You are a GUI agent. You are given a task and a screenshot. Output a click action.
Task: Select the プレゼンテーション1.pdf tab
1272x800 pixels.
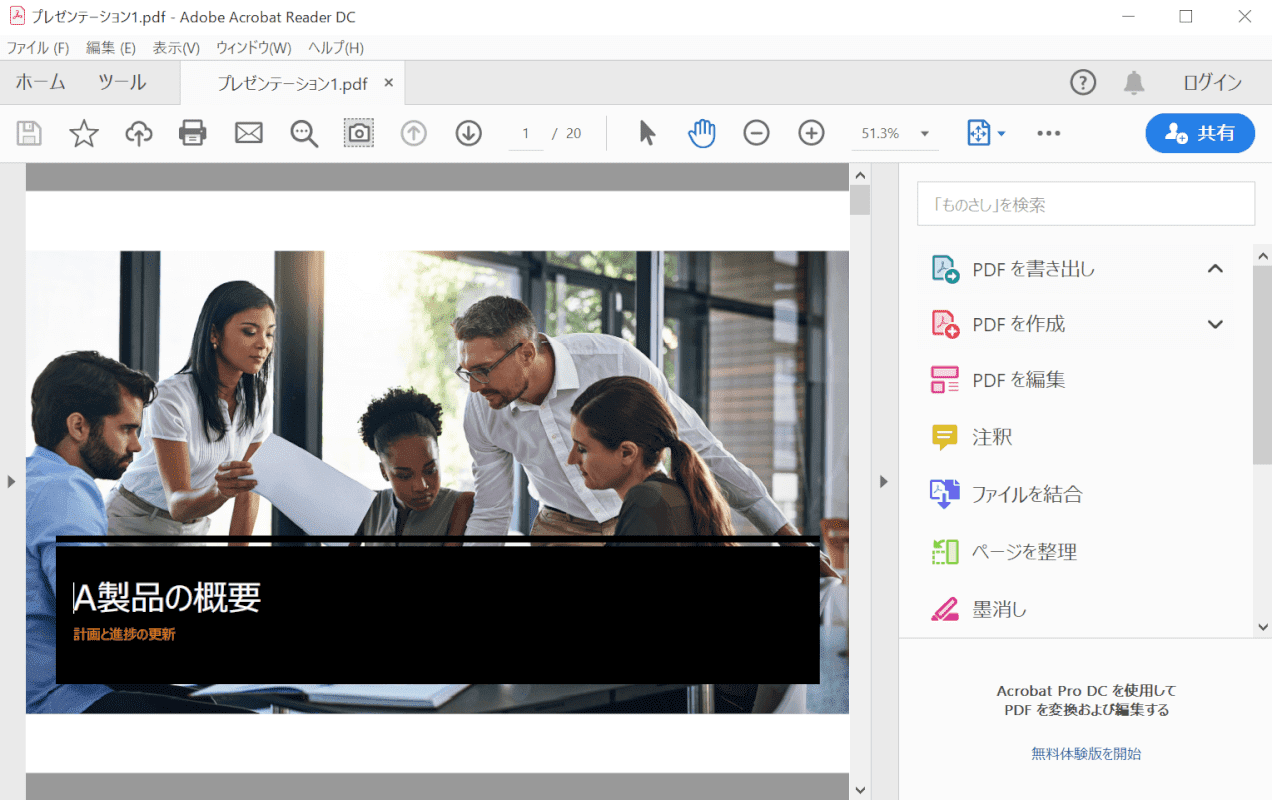click(292, 84)
